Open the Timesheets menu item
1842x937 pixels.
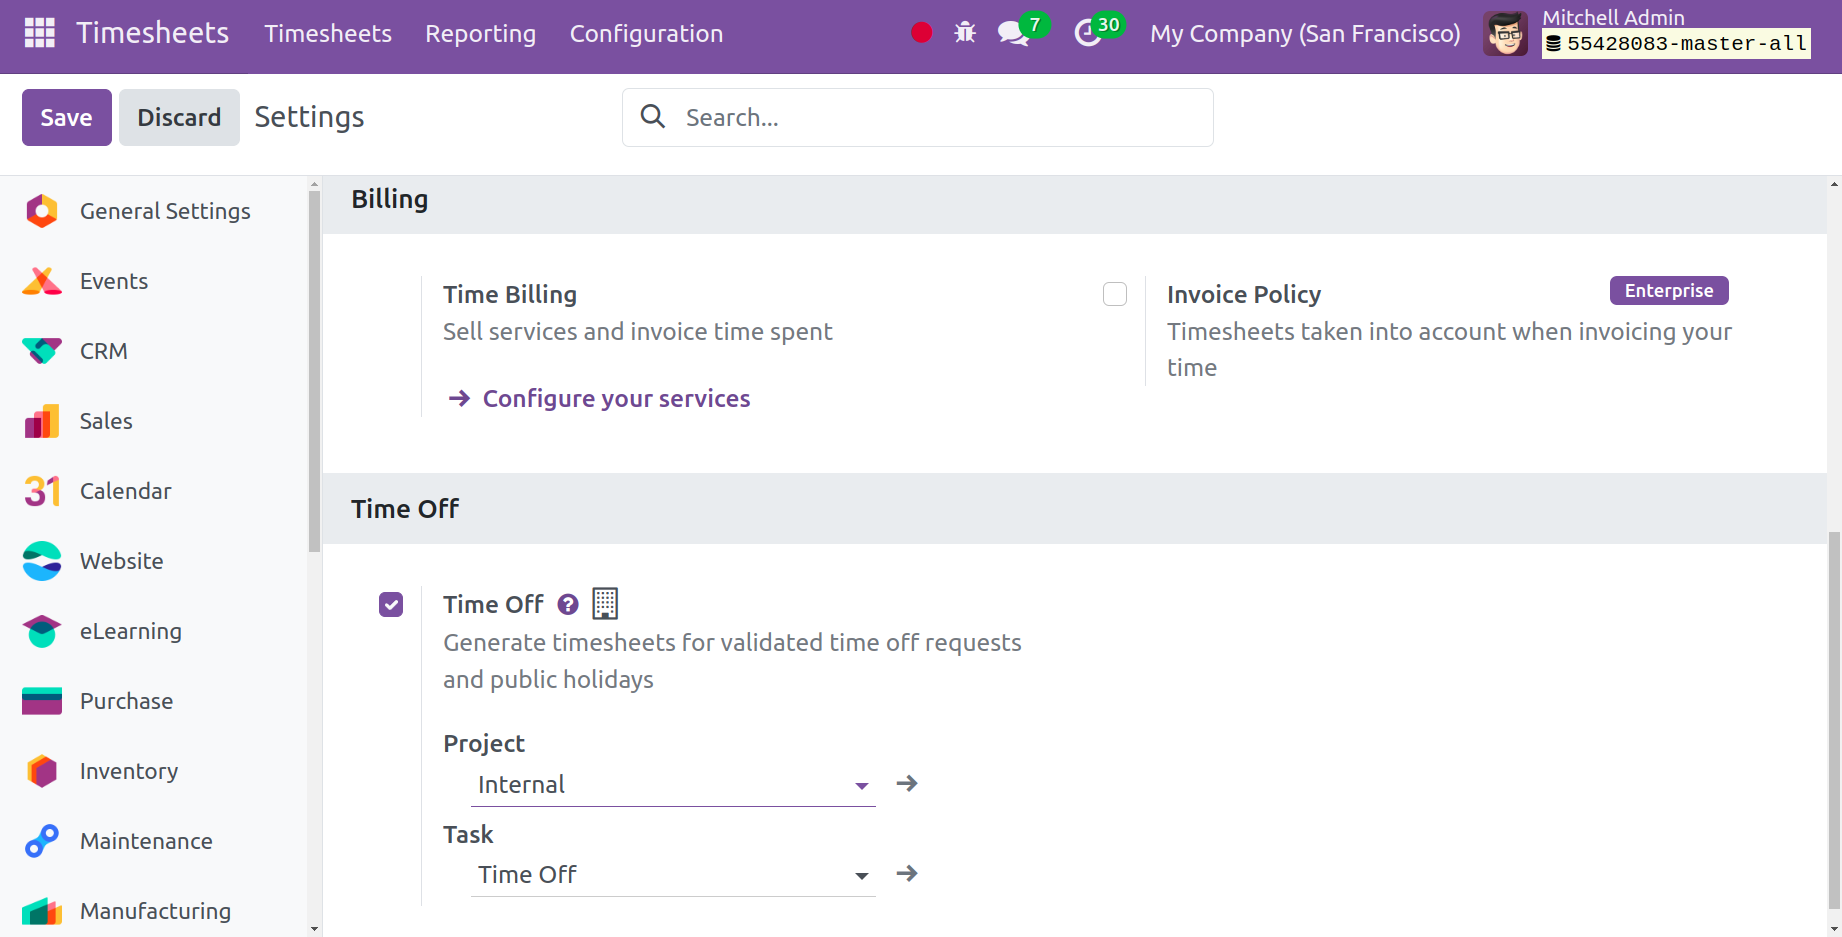[328, 34]
